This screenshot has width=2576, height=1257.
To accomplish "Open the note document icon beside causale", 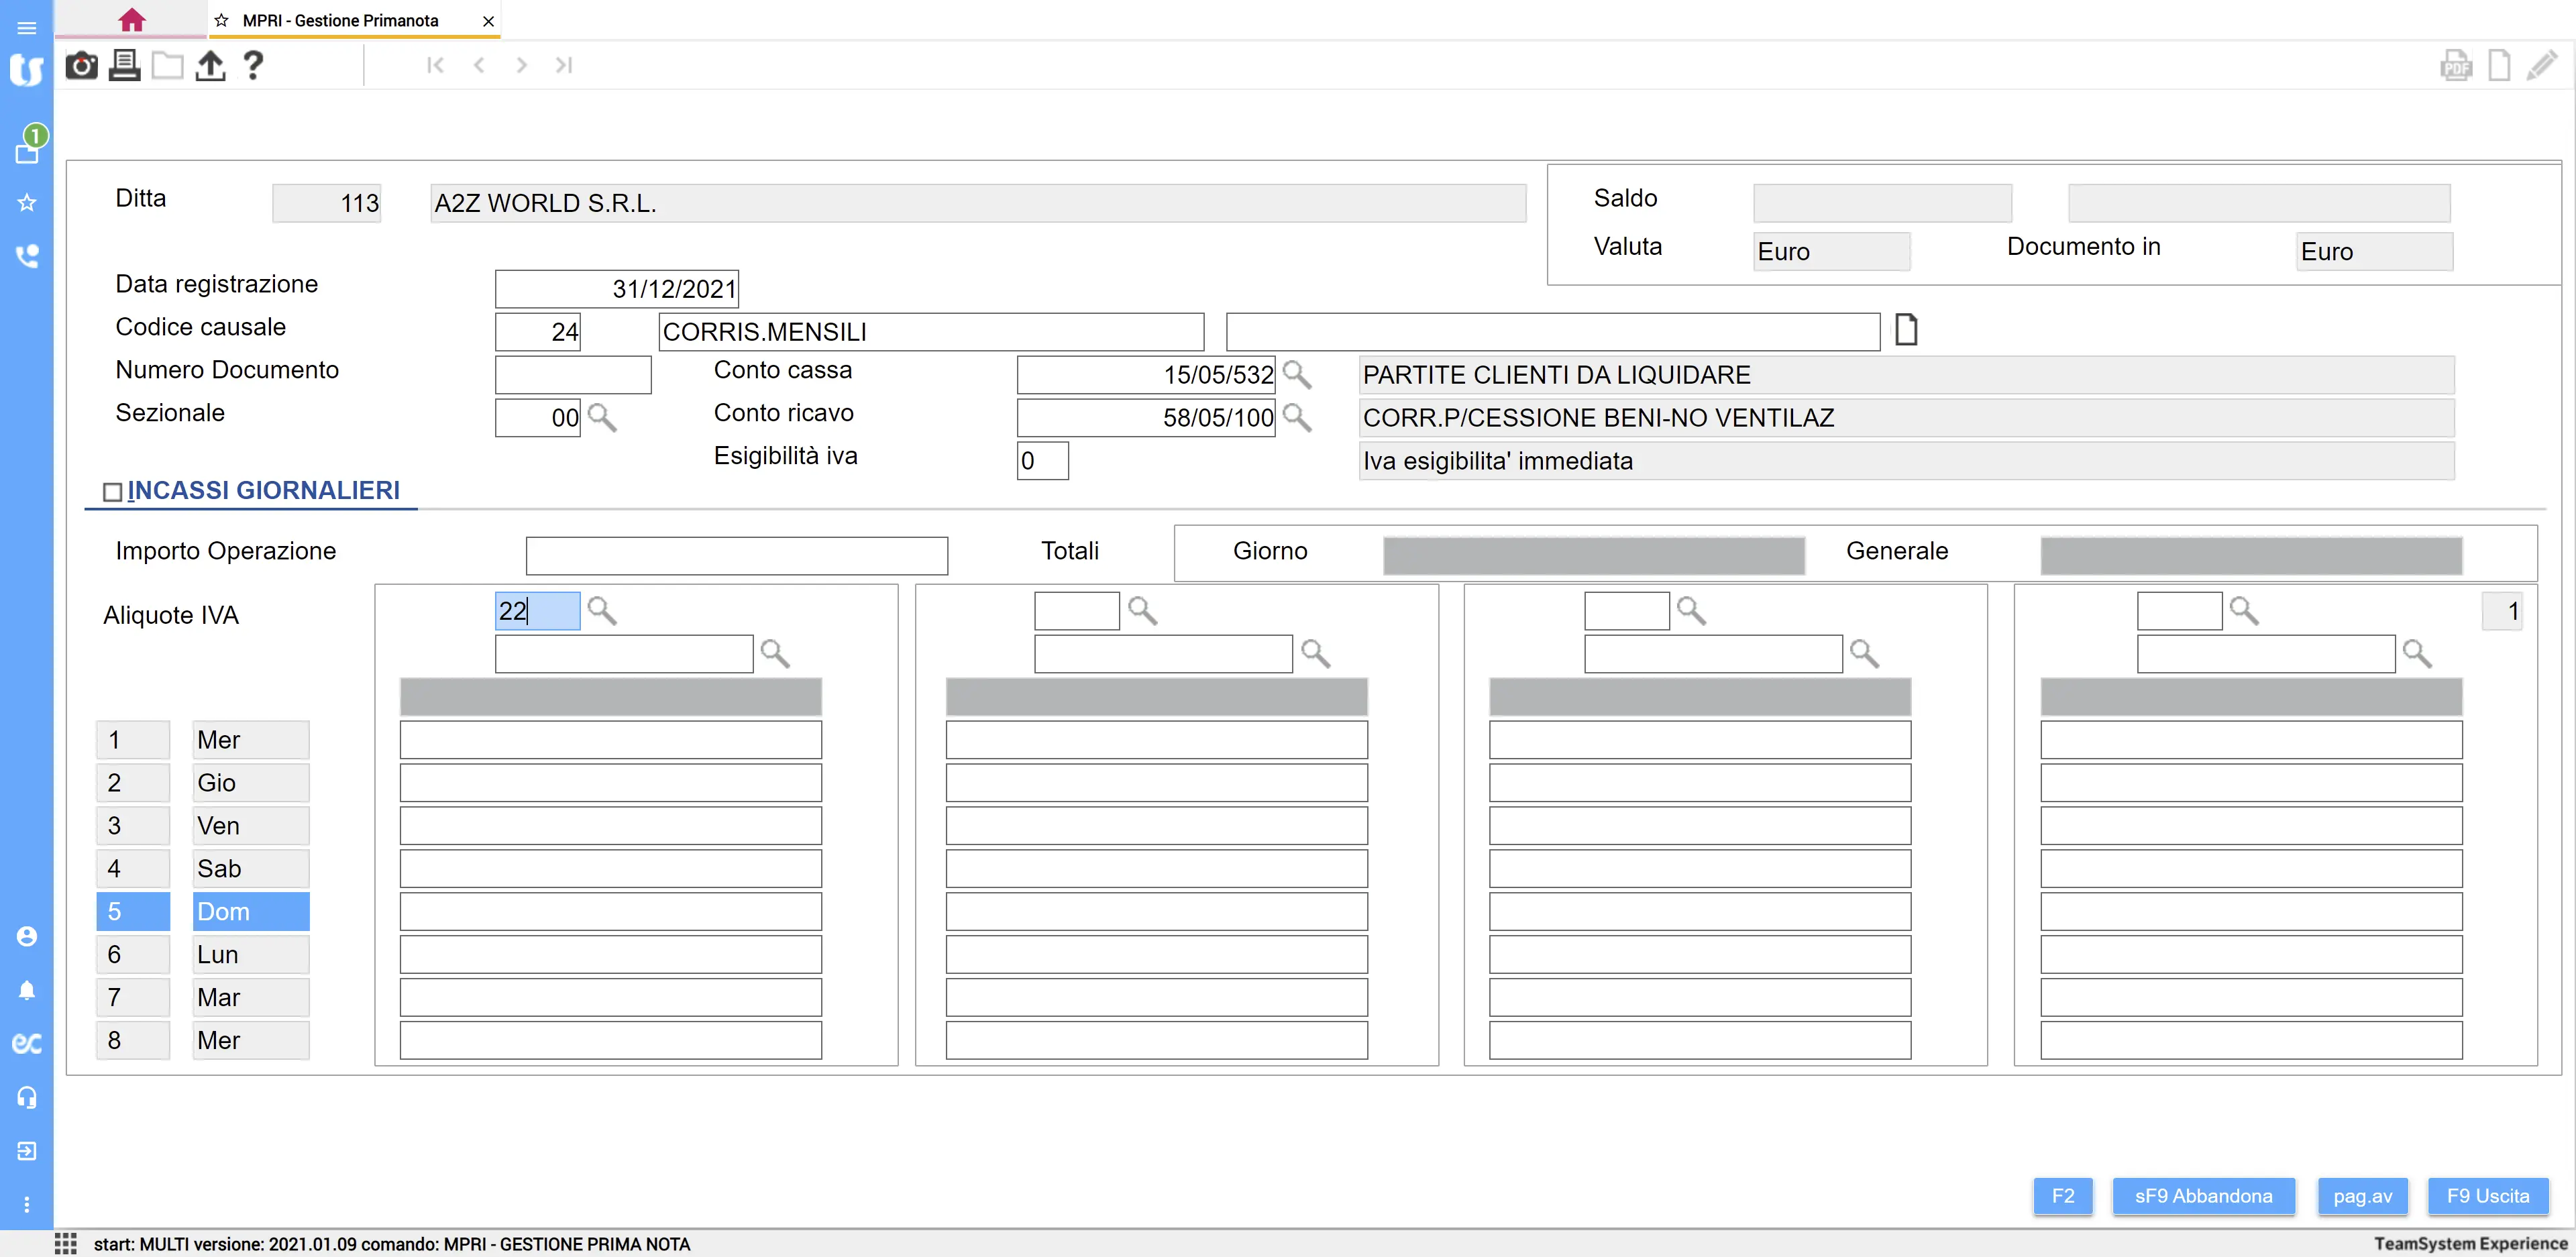I will [1906, 330].
